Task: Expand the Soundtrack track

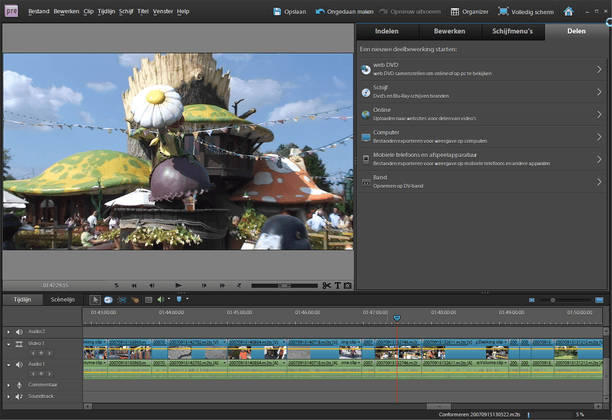Action: pyautogui.click(x=8, y=396)
